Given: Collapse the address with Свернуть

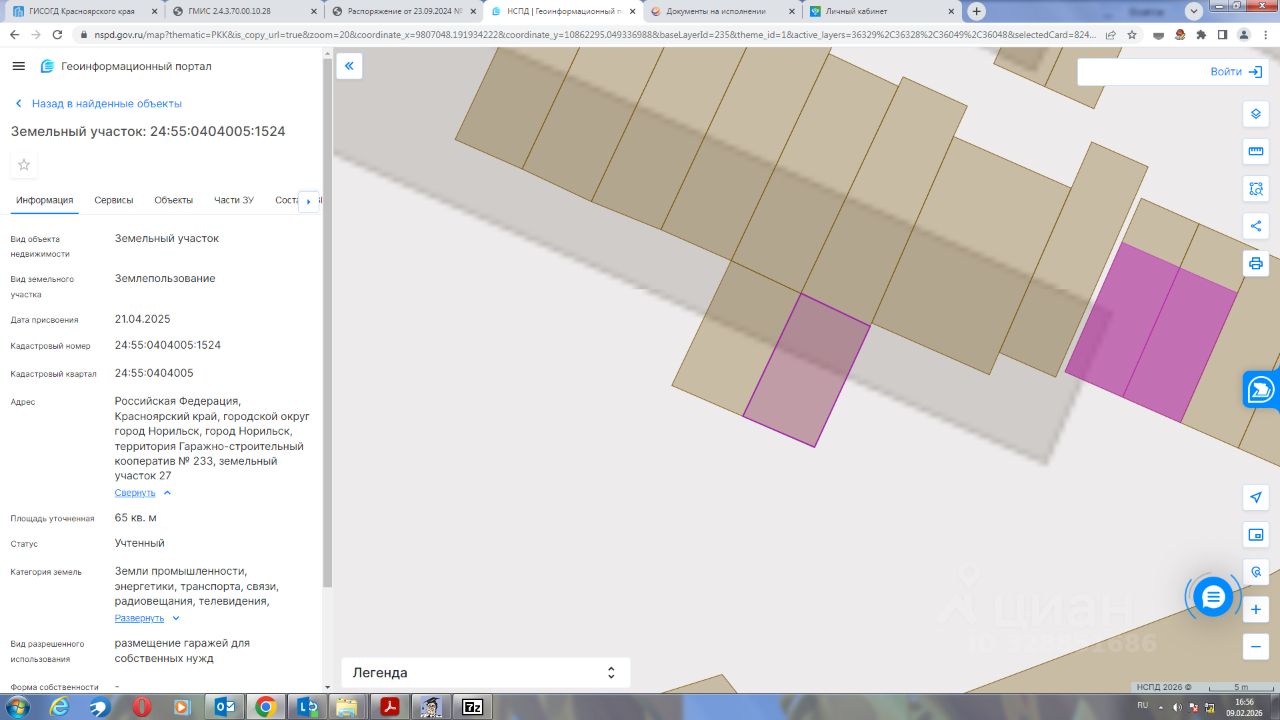Looking at the screenshot, I should 143,493.
